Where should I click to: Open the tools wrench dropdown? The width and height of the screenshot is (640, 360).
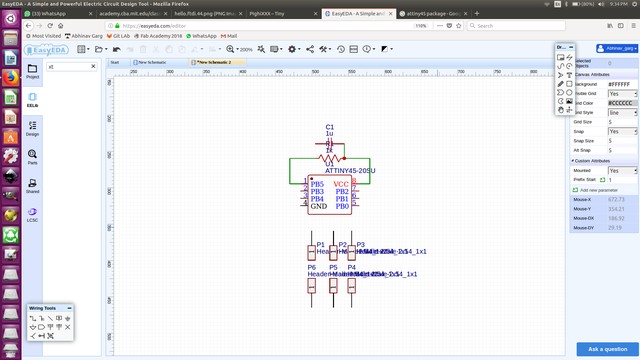(325, 49)
